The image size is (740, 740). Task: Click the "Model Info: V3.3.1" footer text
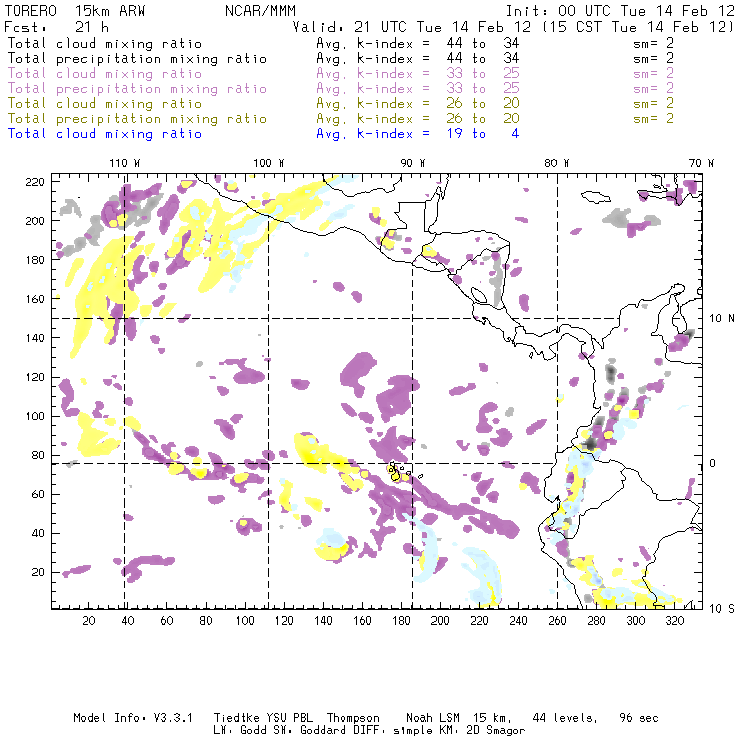coord(133,718)
